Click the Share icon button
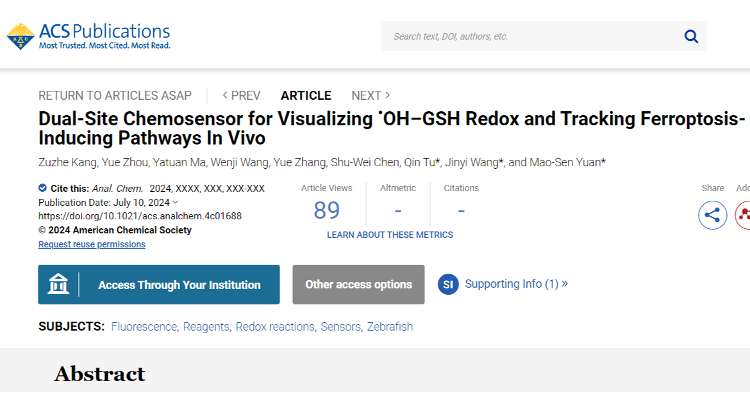The image size is (750, 400). [712, 215]
